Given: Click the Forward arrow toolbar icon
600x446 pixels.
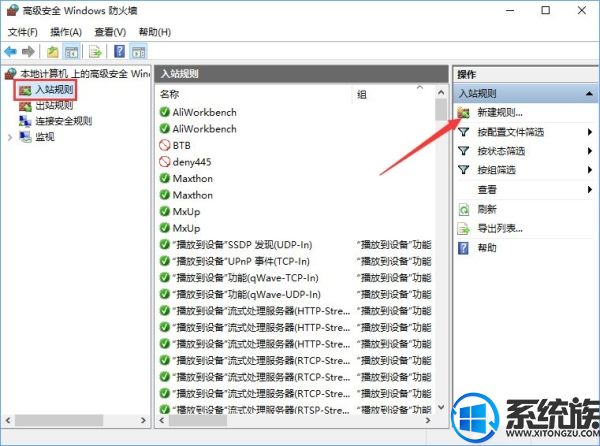Looking at the screenshot, I should click(28, 52).
